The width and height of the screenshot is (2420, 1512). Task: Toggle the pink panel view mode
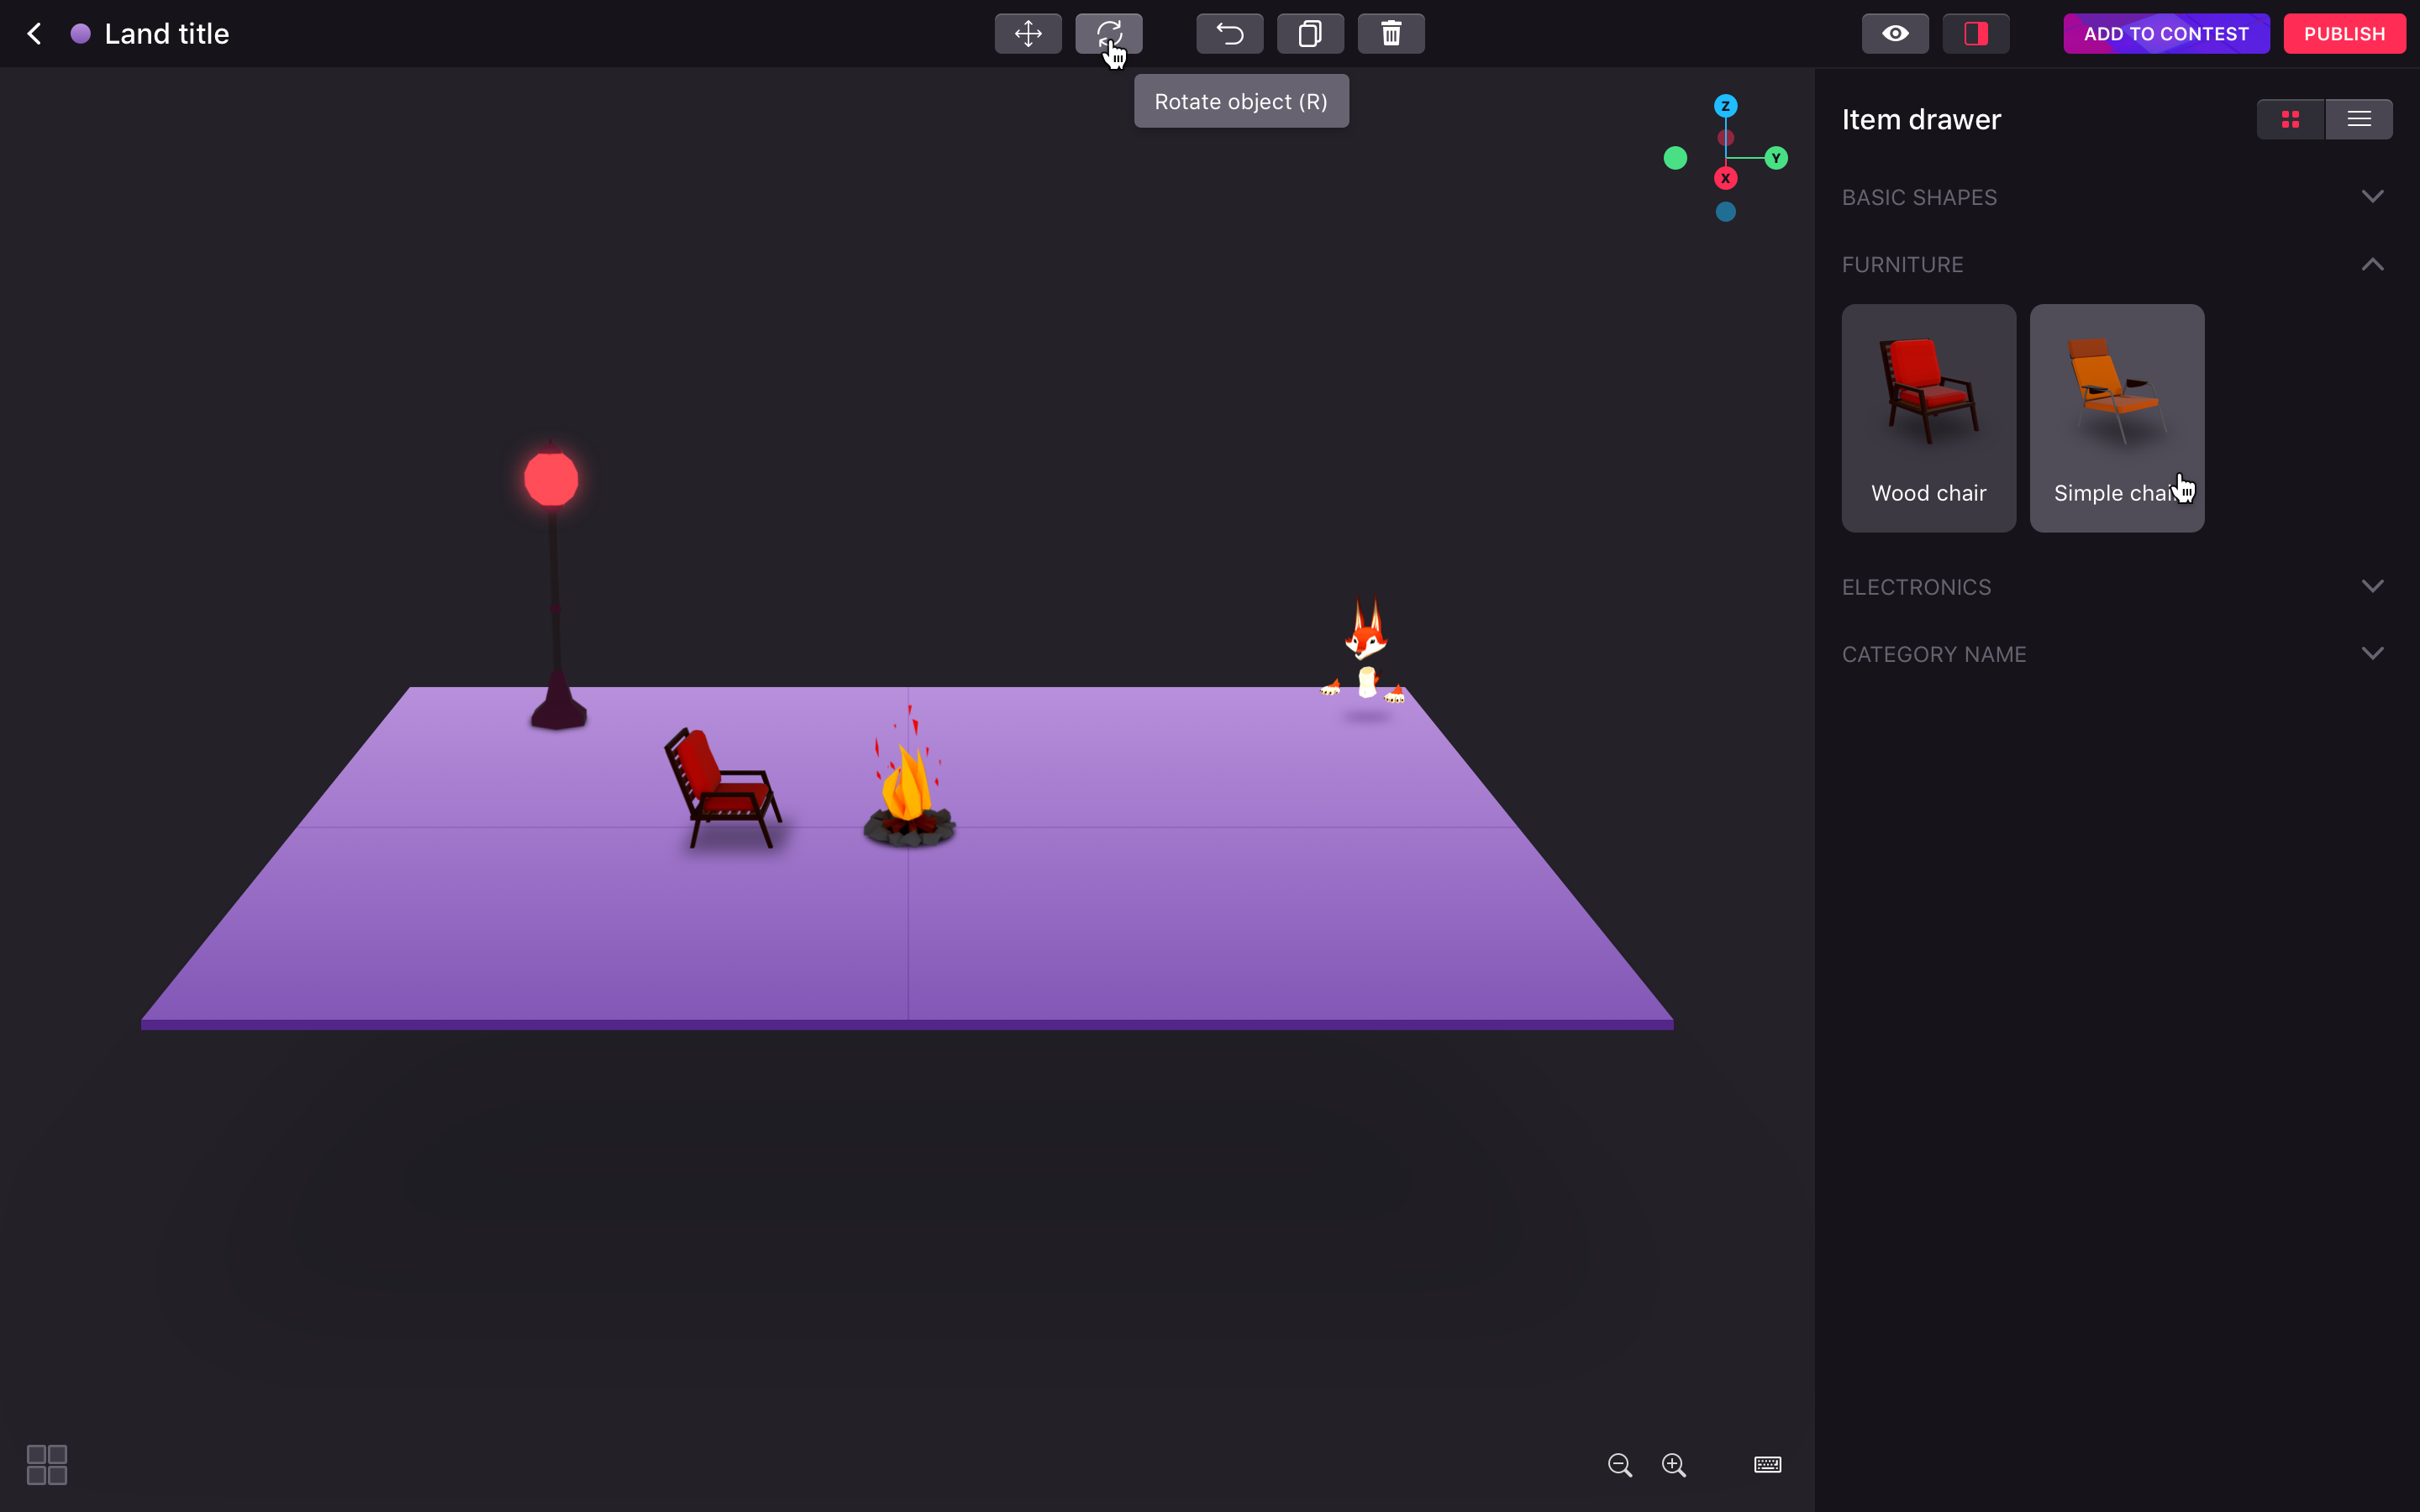[1975, 33]
